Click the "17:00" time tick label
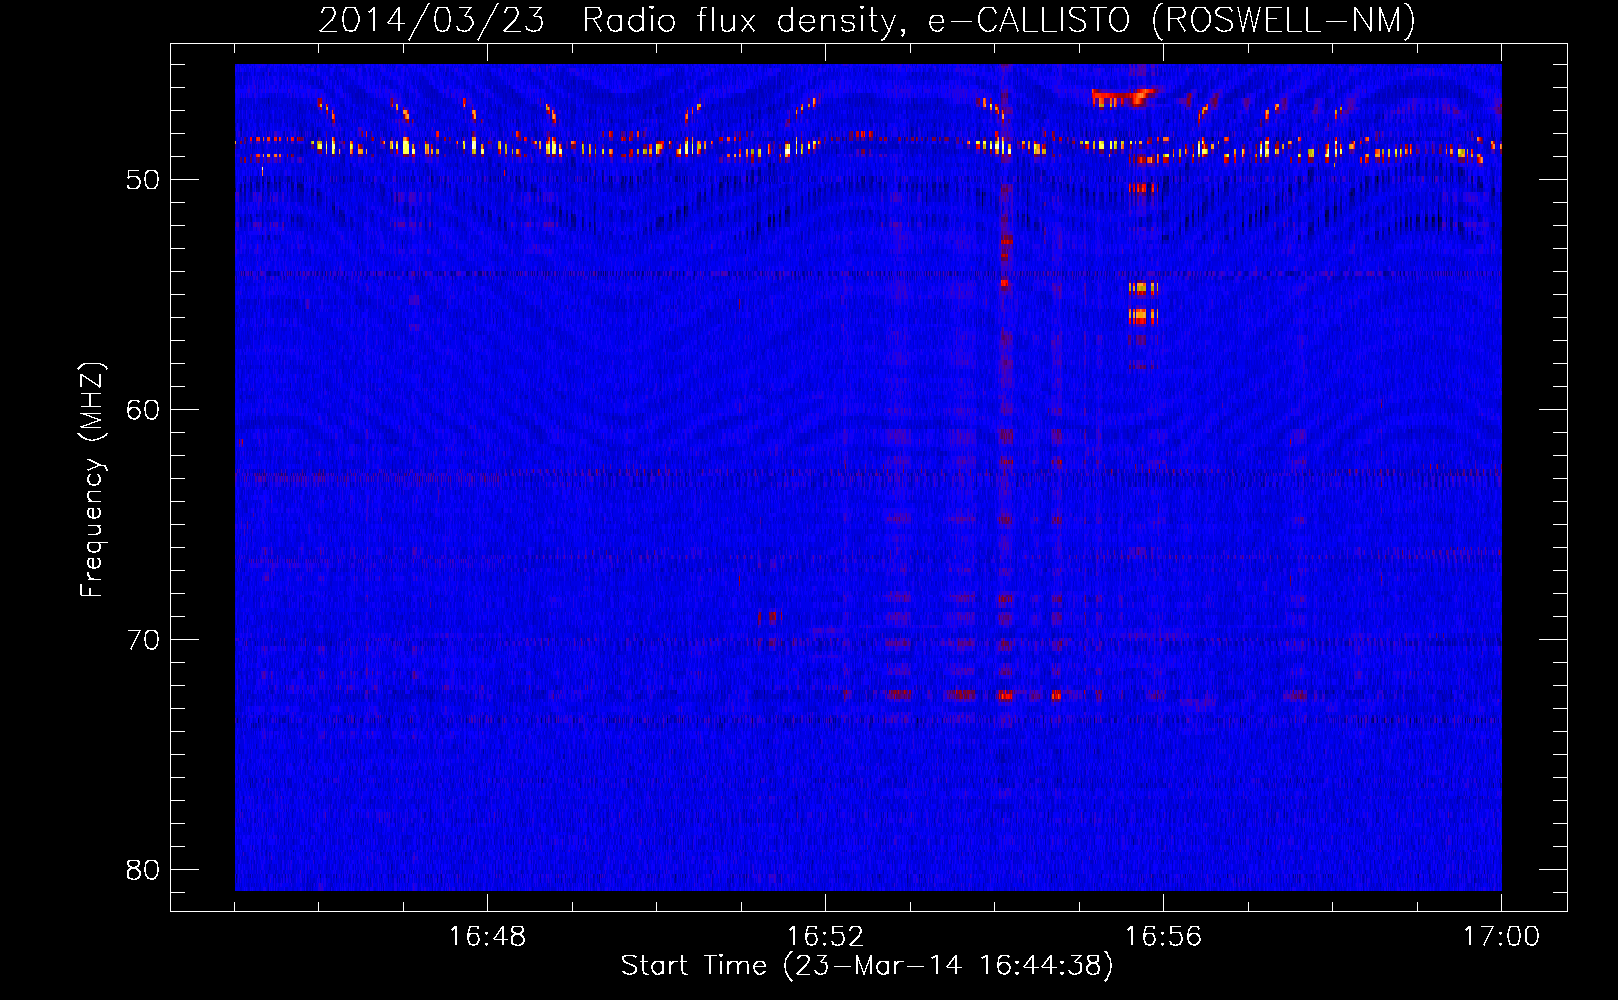This screenshot has width=1618, height=1000. click(1501, 937)
